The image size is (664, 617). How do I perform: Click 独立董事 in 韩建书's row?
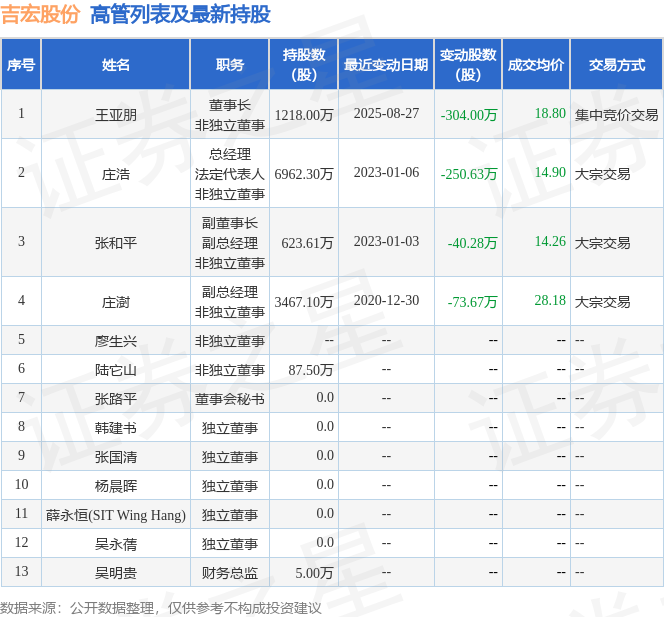point(230,428)
